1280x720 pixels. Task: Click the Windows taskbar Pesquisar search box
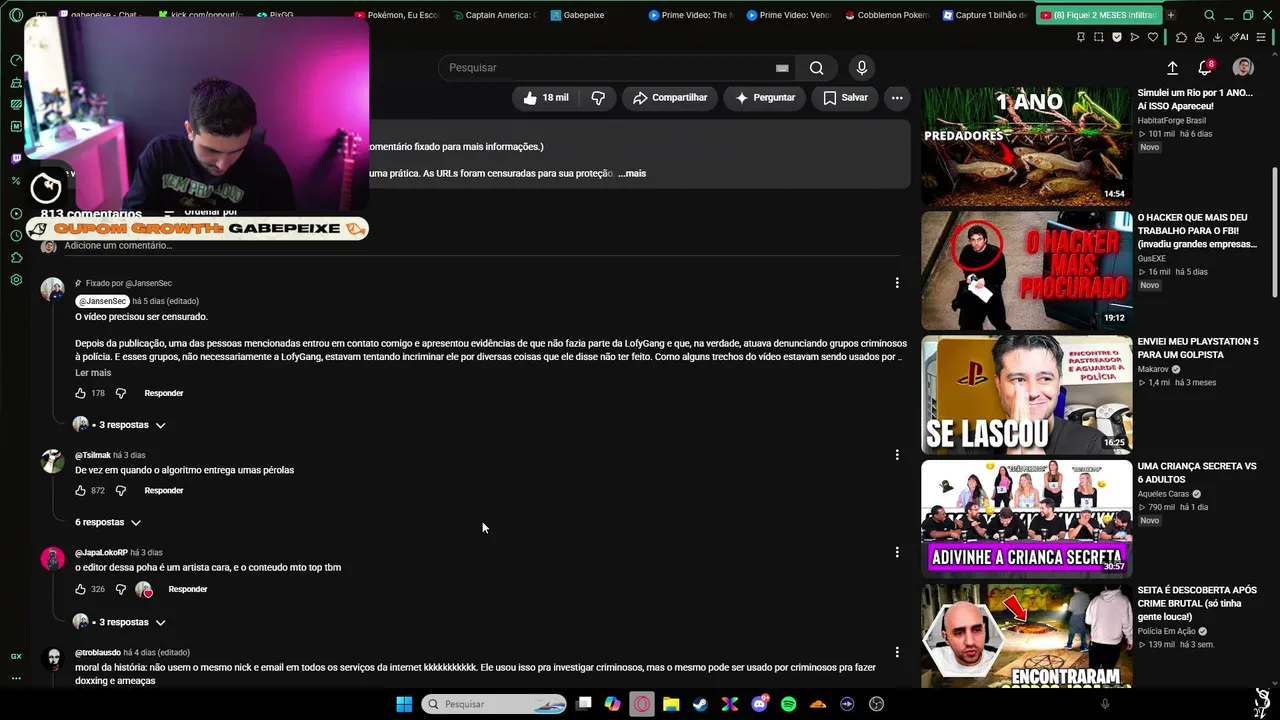coord(494,704)
